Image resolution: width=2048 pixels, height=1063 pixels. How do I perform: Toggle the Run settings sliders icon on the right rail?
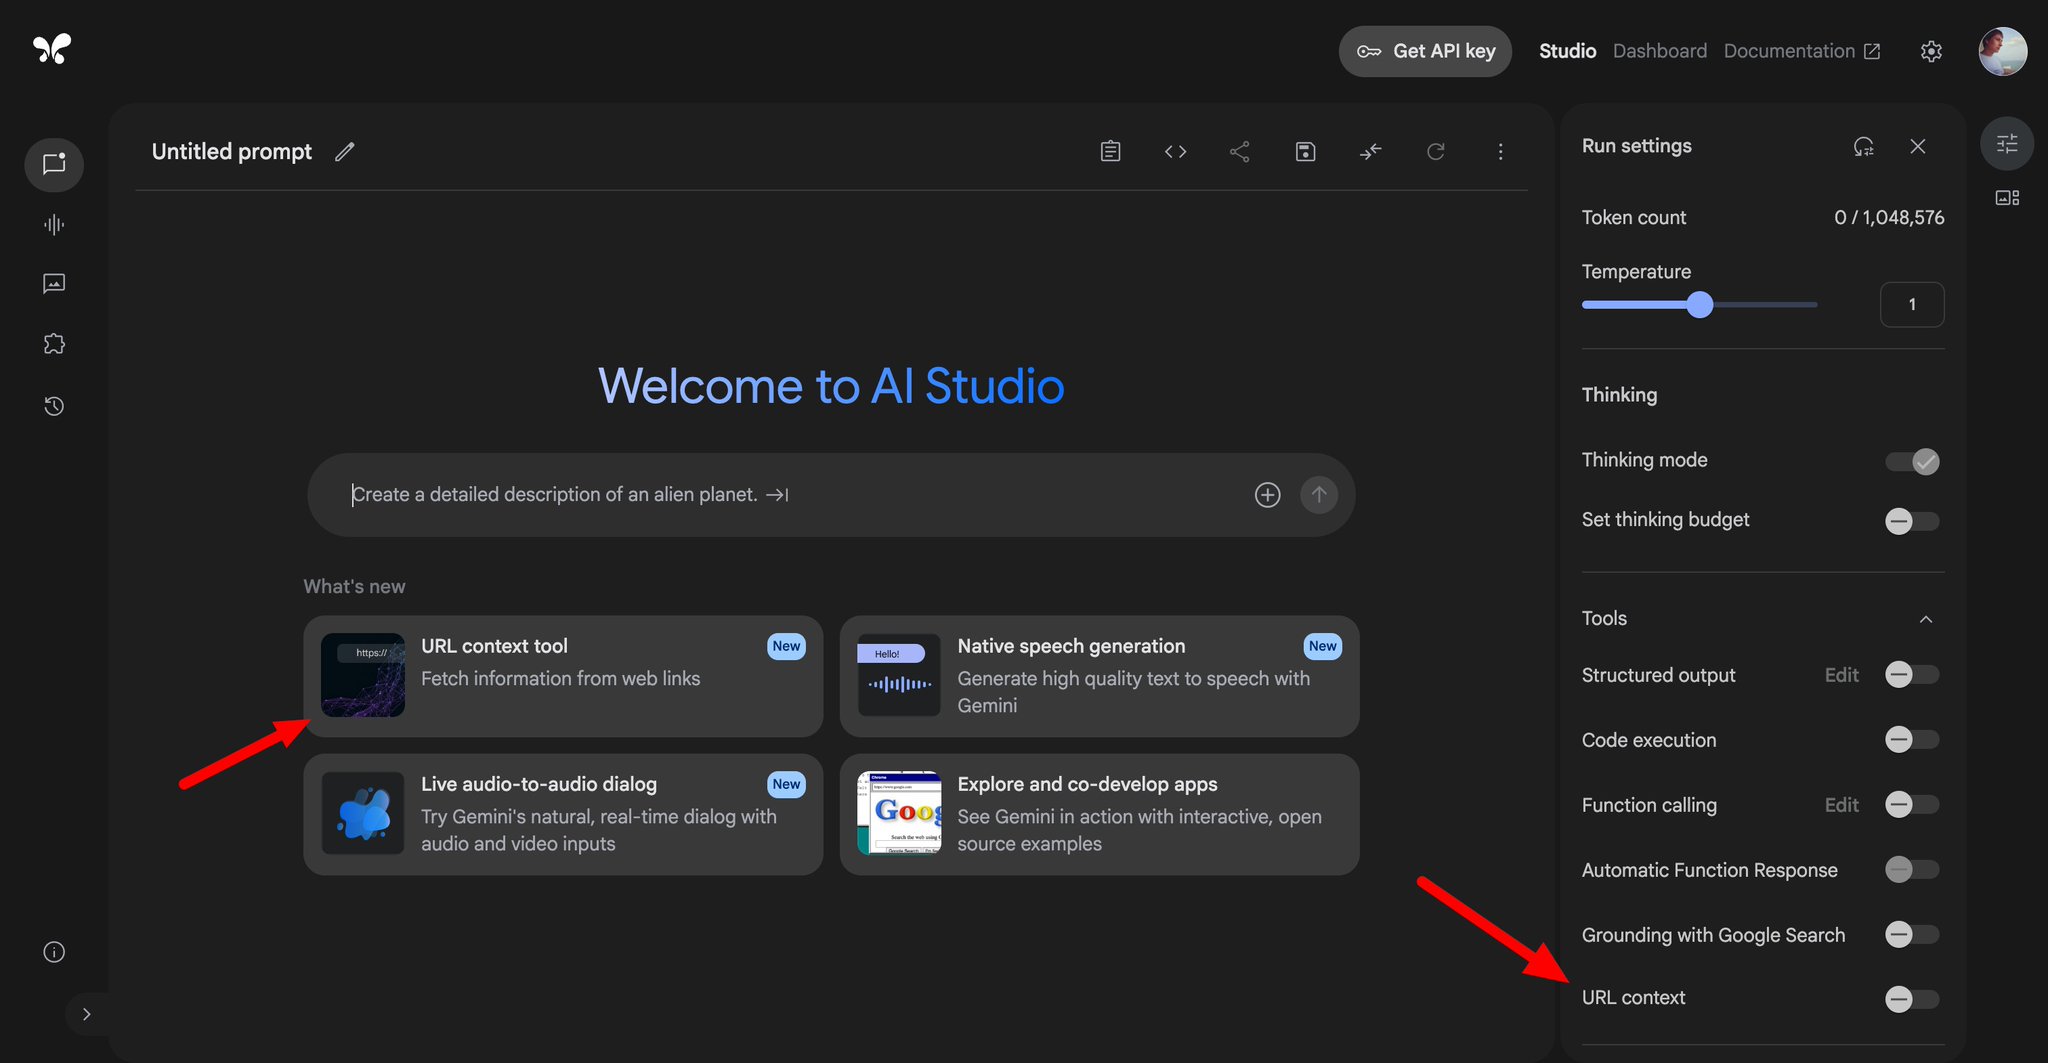2007,144
